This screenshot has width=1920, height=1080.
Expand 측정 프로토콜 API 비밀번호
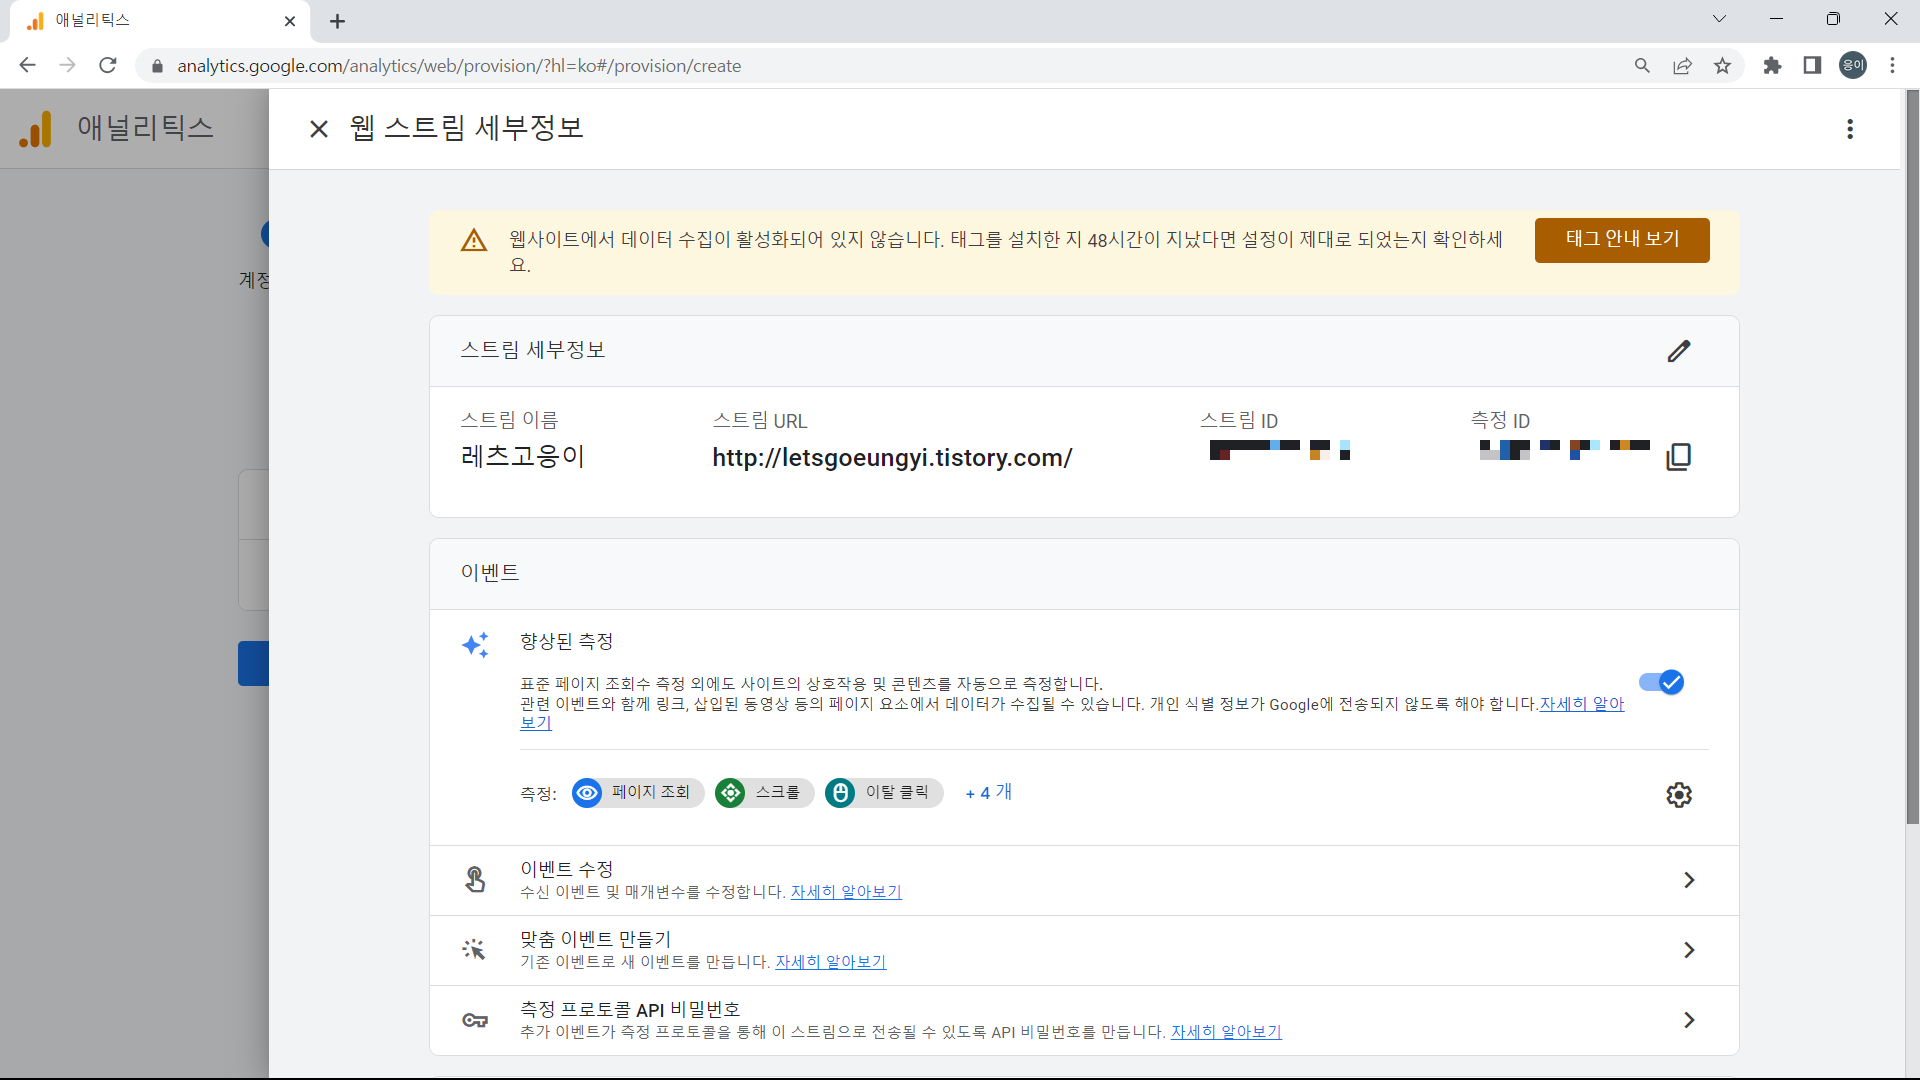tap(1689, 1020)
